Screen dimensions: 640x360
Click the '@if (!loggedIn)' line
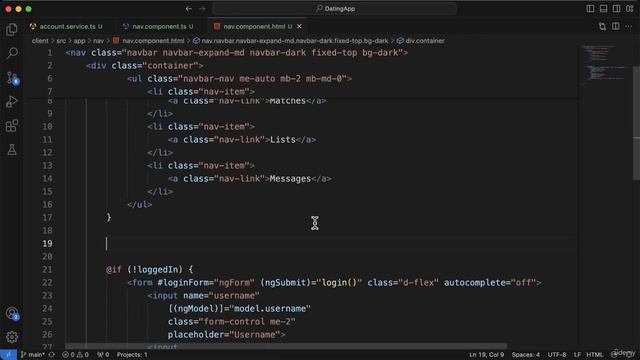pos(149,270)
